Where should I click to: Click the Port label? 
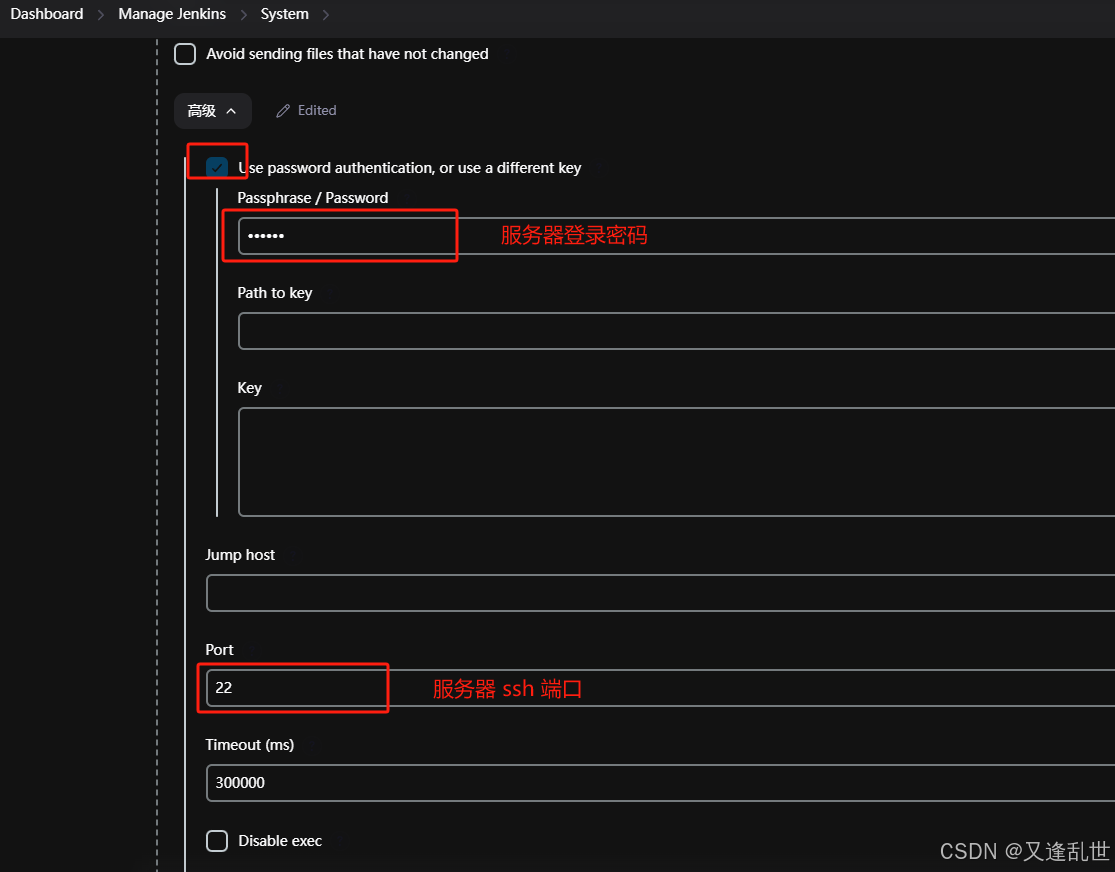click(219, 649)
